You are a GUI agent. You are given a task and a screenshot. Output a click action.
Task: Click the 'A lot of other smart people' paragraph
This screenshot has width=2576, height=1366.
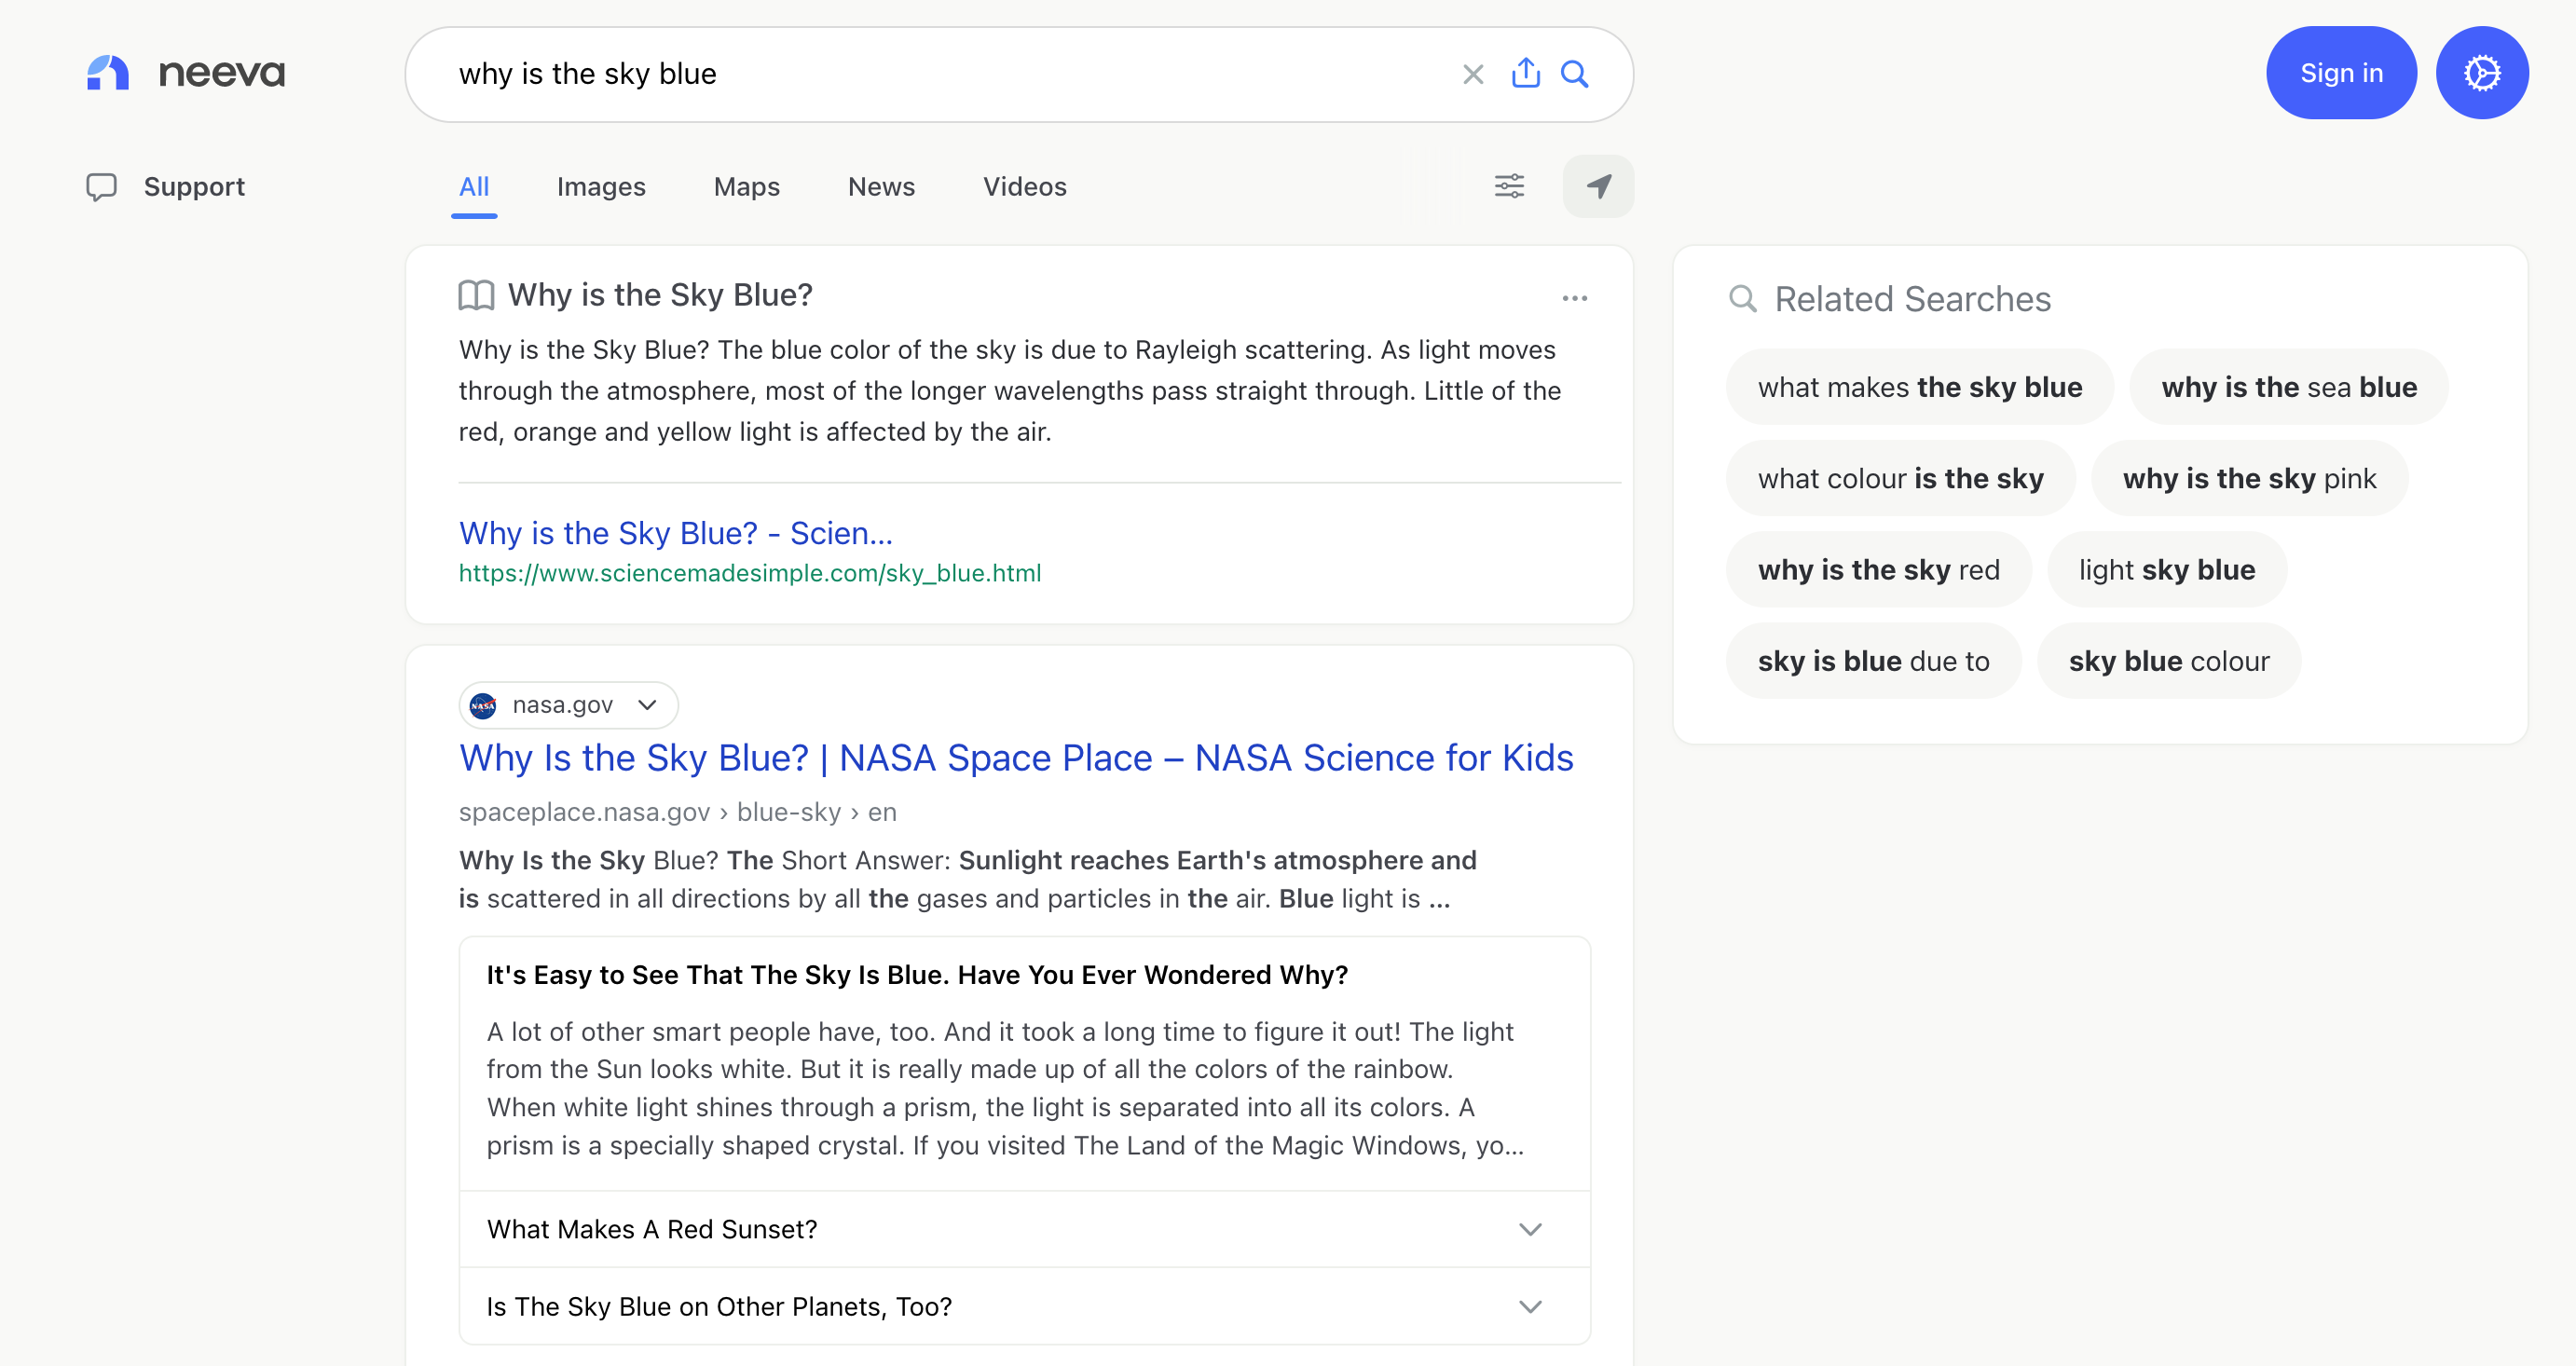[x=1005, y=1088]
